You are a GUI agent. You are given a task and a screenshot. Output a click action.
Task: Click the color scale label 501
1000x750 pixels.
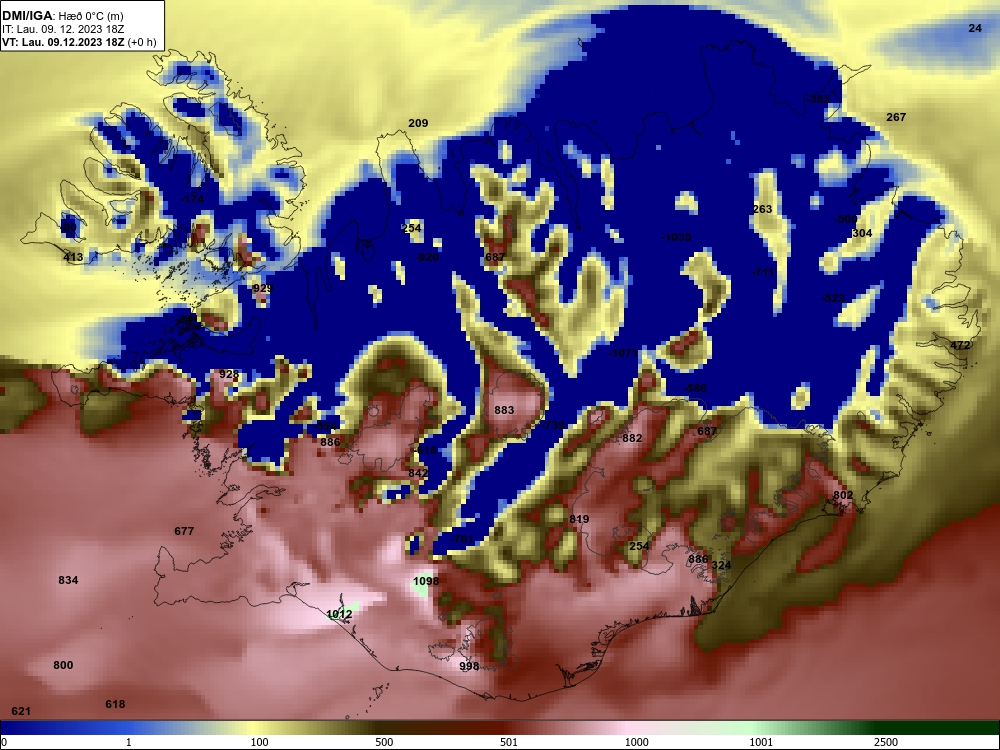(509, 742)
